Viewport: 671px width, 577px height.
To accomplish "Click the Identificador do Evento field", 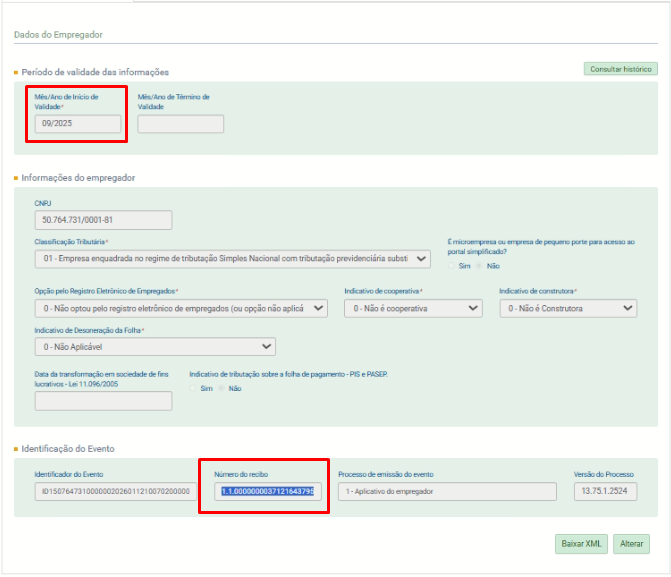I will [115, 491].
